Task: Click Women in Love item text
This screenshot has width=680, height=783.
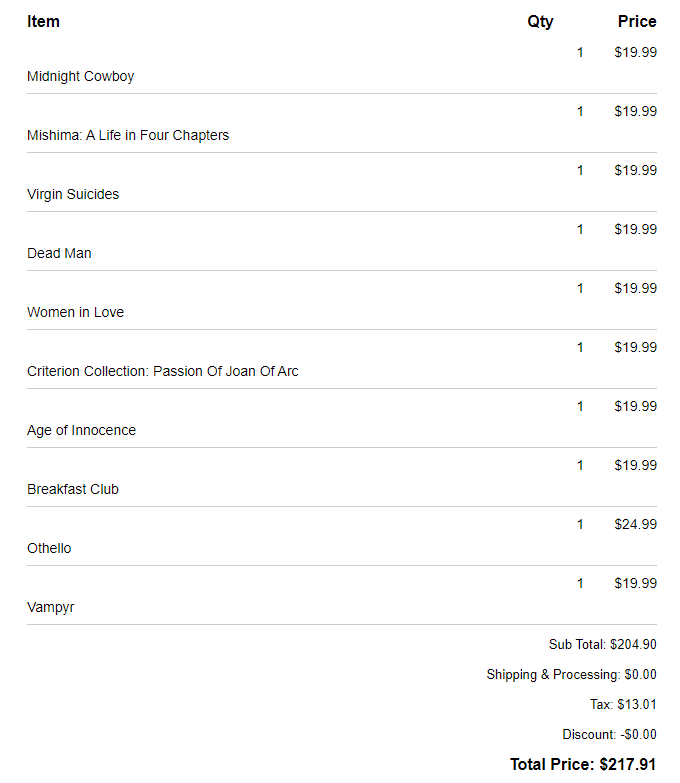Action: pyautogui.click(x=75, y=312)
